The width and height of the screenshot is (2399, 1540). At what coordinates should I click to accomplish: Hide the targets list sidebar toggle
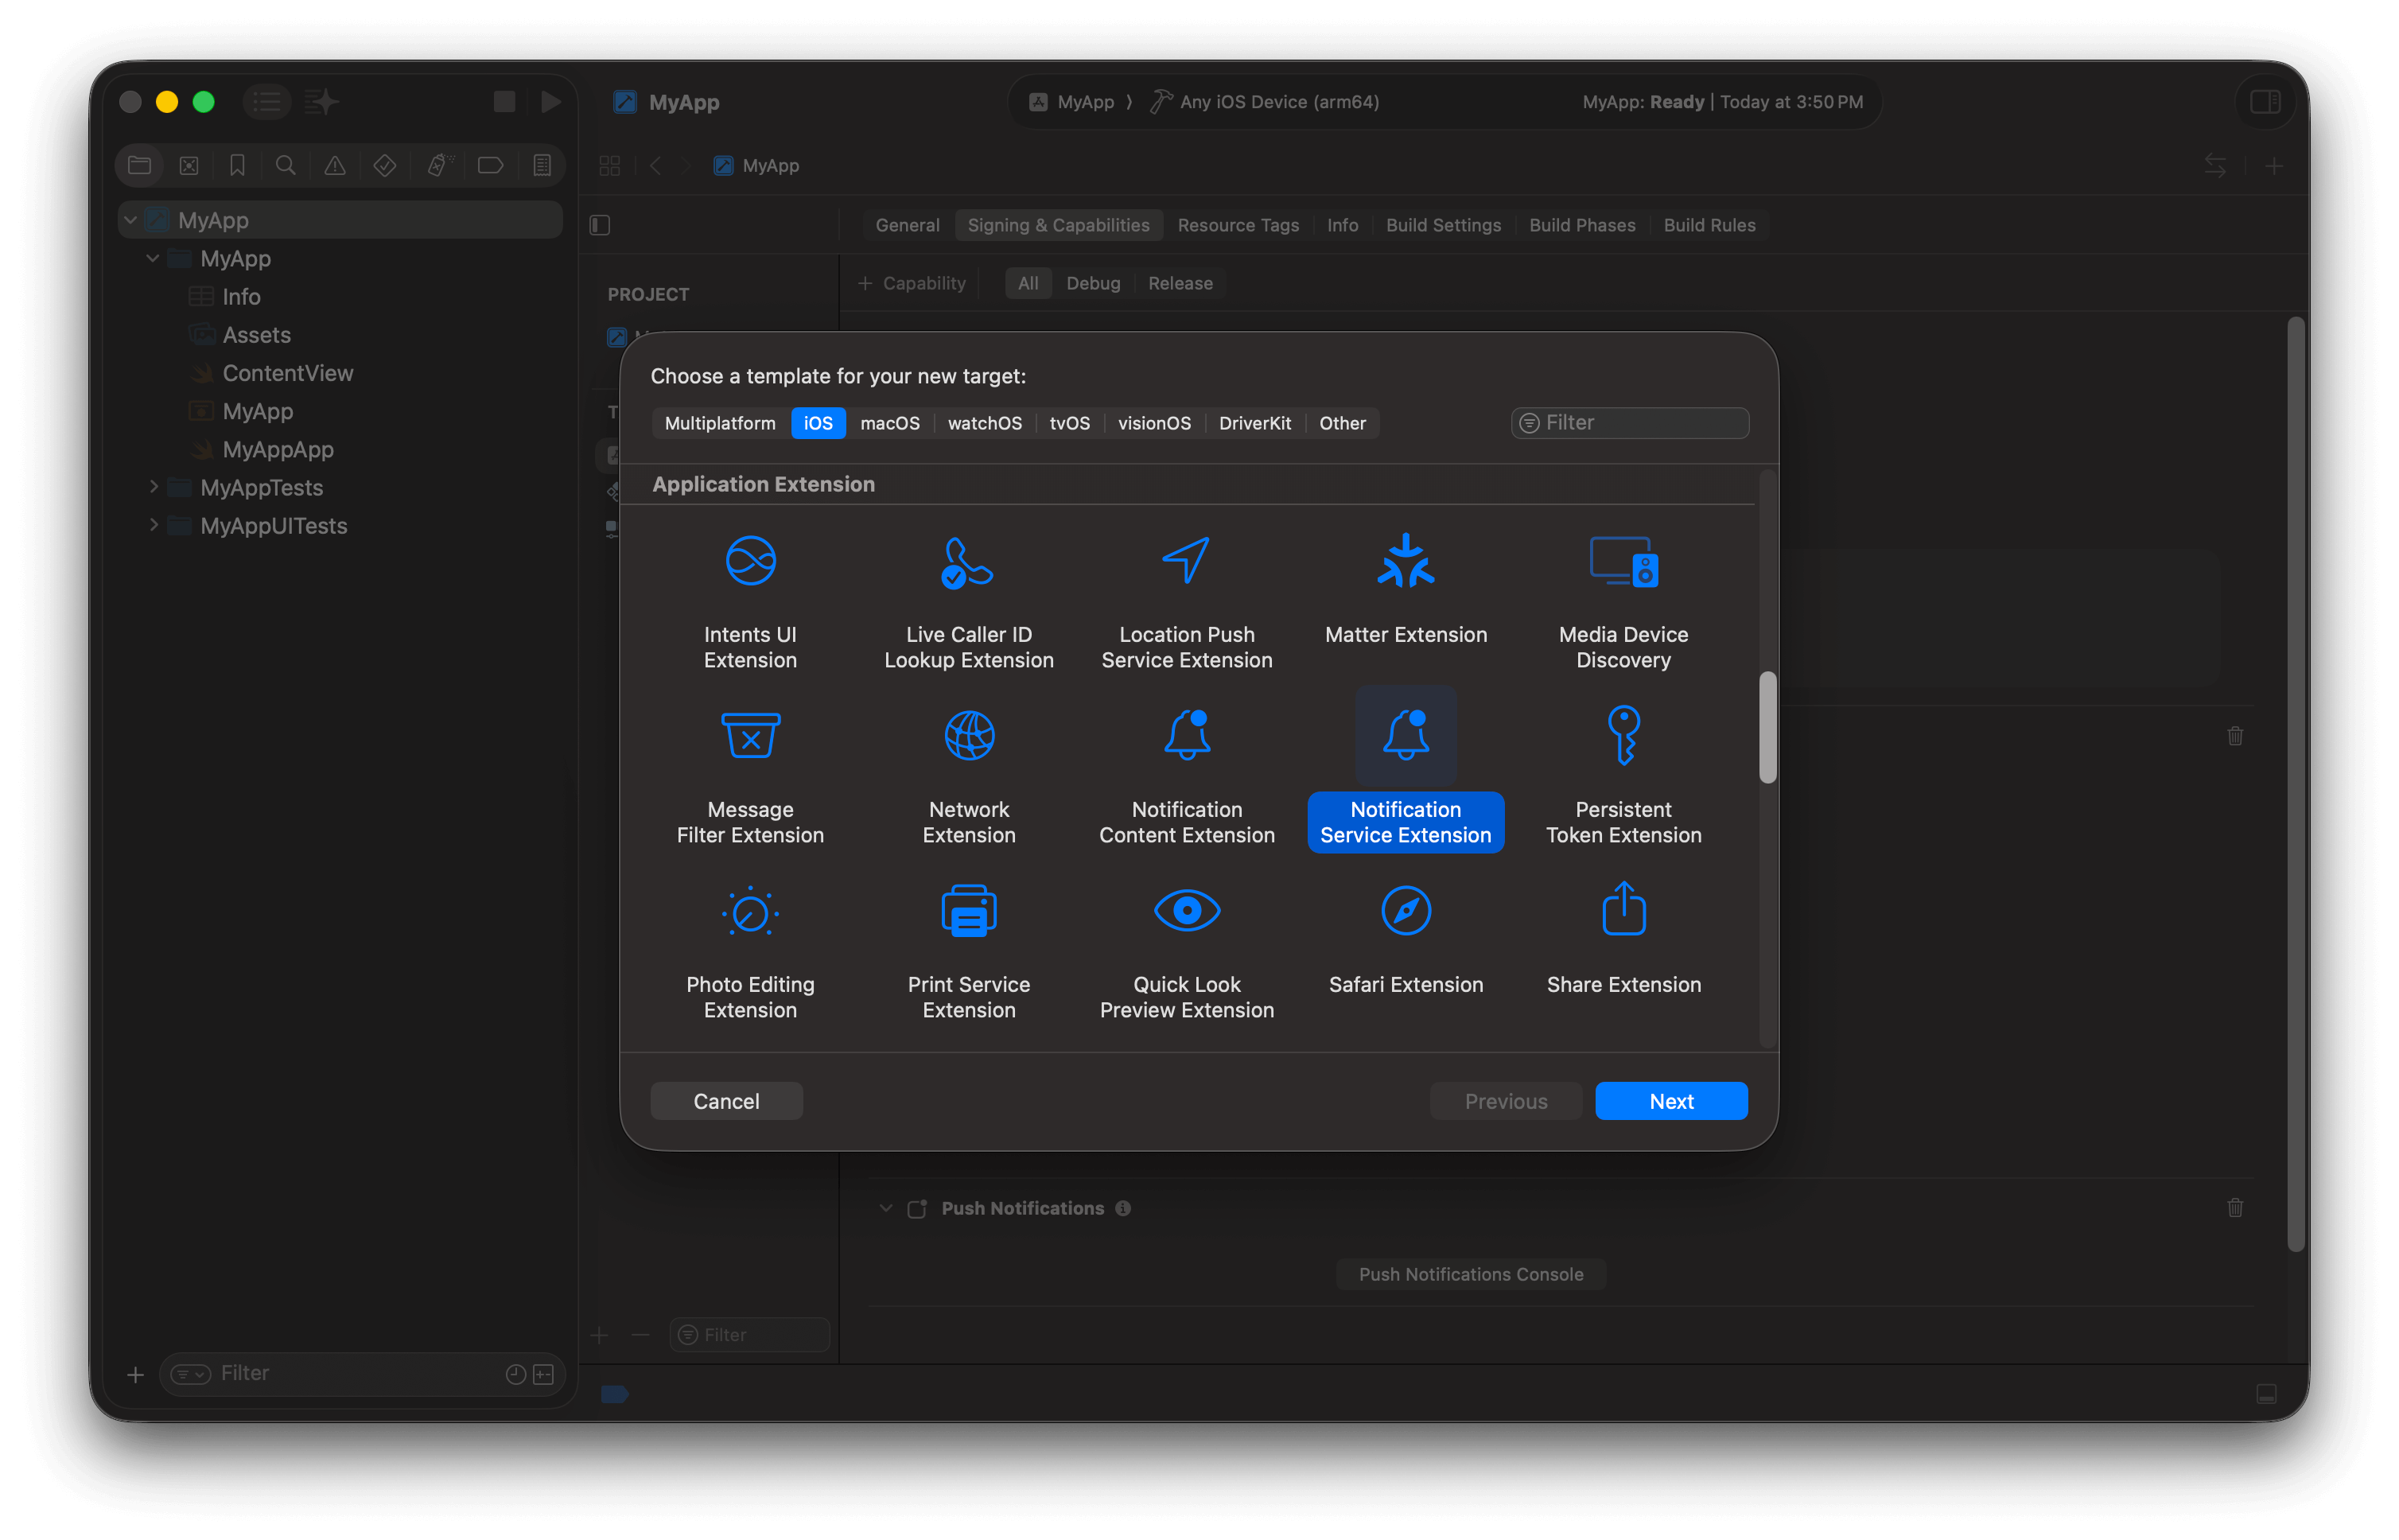coord(600,225)
